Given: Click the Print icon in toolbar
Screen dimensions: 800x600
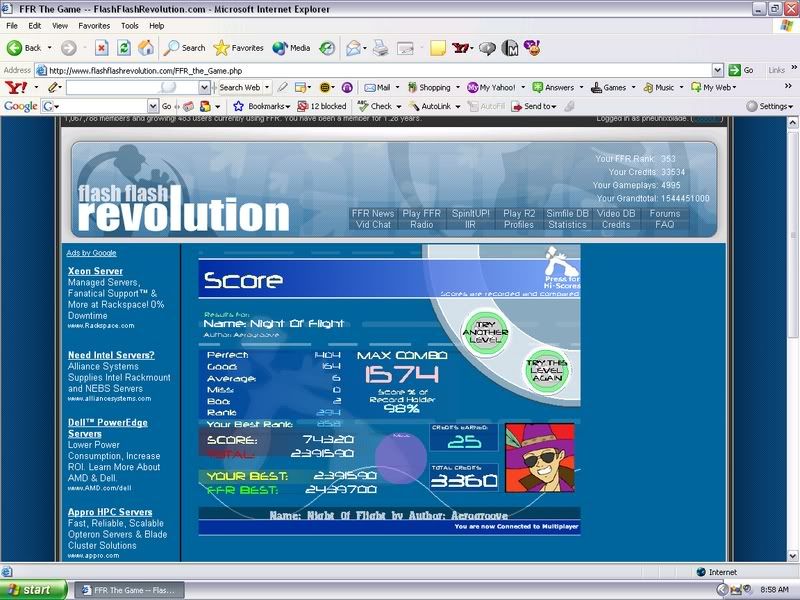Looking at the screenshot, I should [381, 47].
